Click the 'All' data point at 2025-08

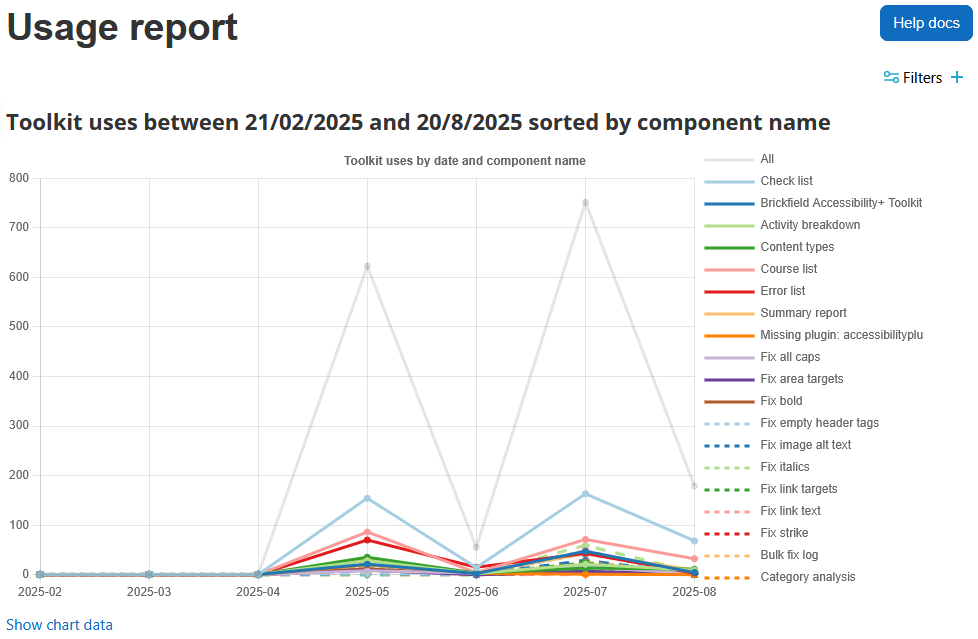694,485
